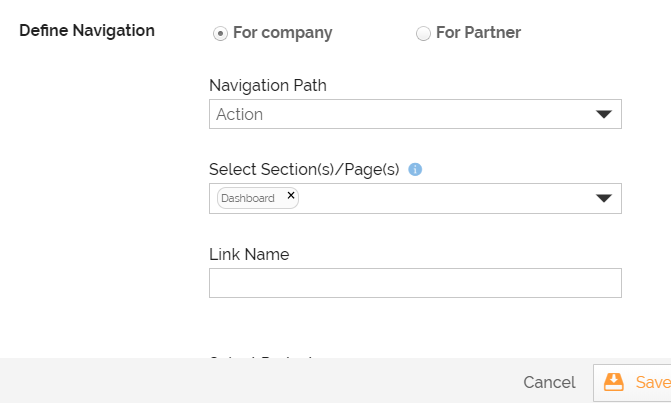
Task: Click the blue info icon beside Section(s)/Page(s)
Action: click(x=415, y=169)
